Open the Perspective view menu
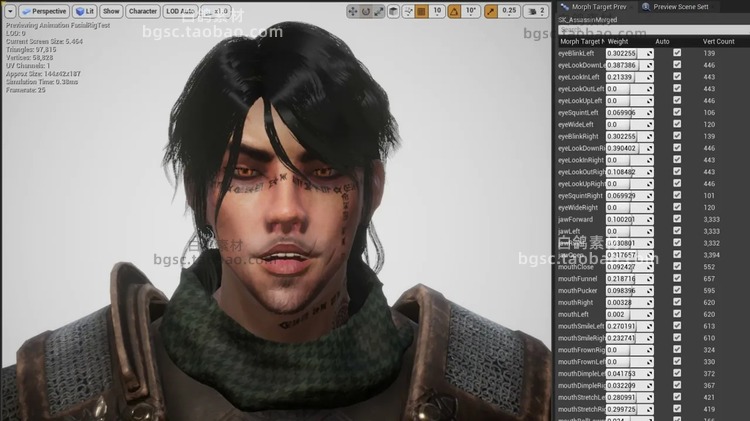Viewport: 750px width, 421px height. (x=44, y=11)
